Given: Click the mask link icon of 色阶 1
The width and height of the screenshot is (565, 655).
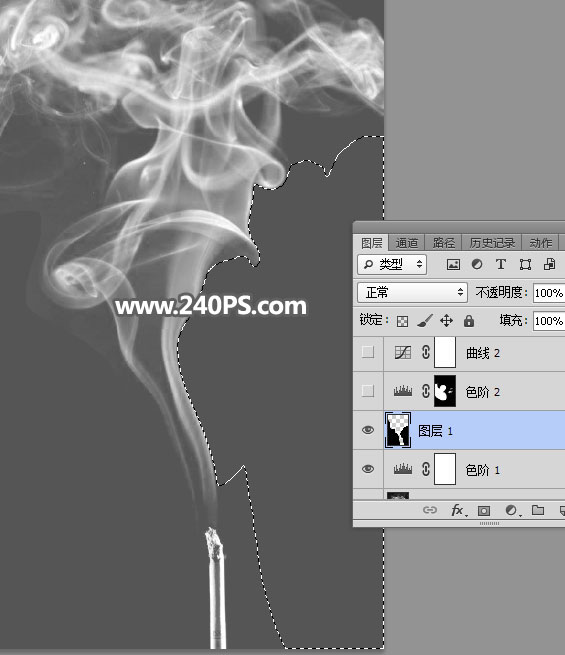Looking at the screenshot, I should [426, 470].
